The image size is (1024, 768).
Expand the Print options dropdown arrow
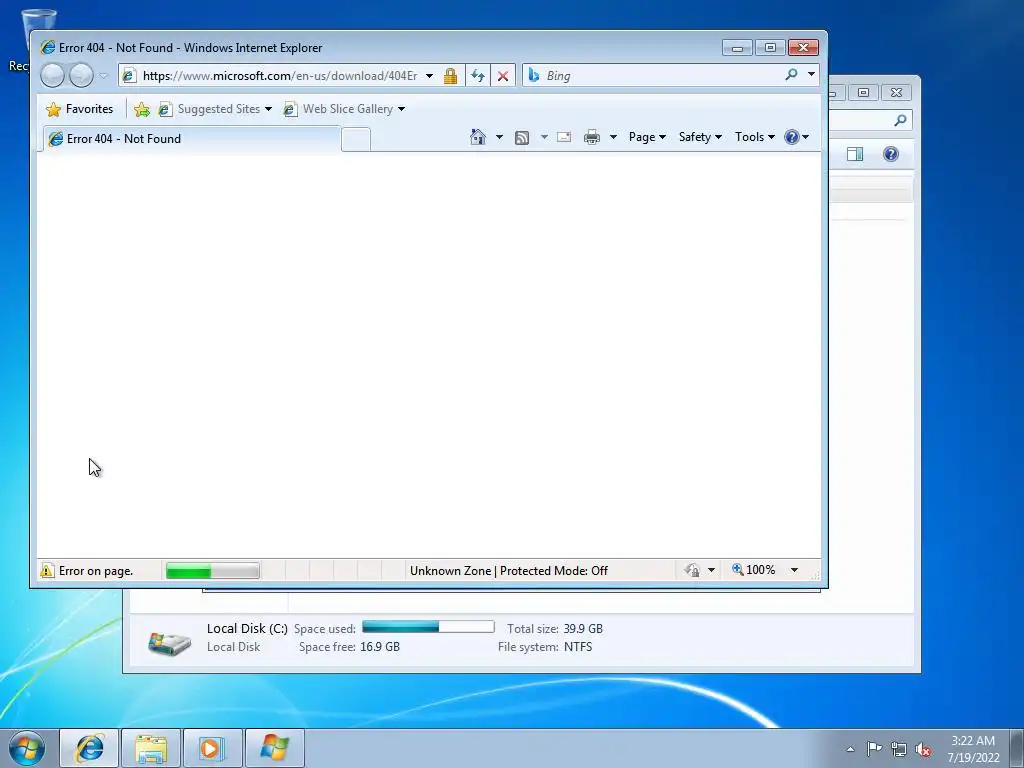tap(613, 137)
